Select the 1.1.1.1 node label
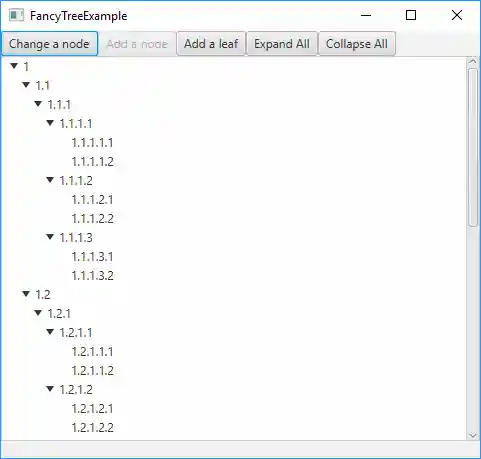Viewport: 481px width, 459px height. click(76, 124)
